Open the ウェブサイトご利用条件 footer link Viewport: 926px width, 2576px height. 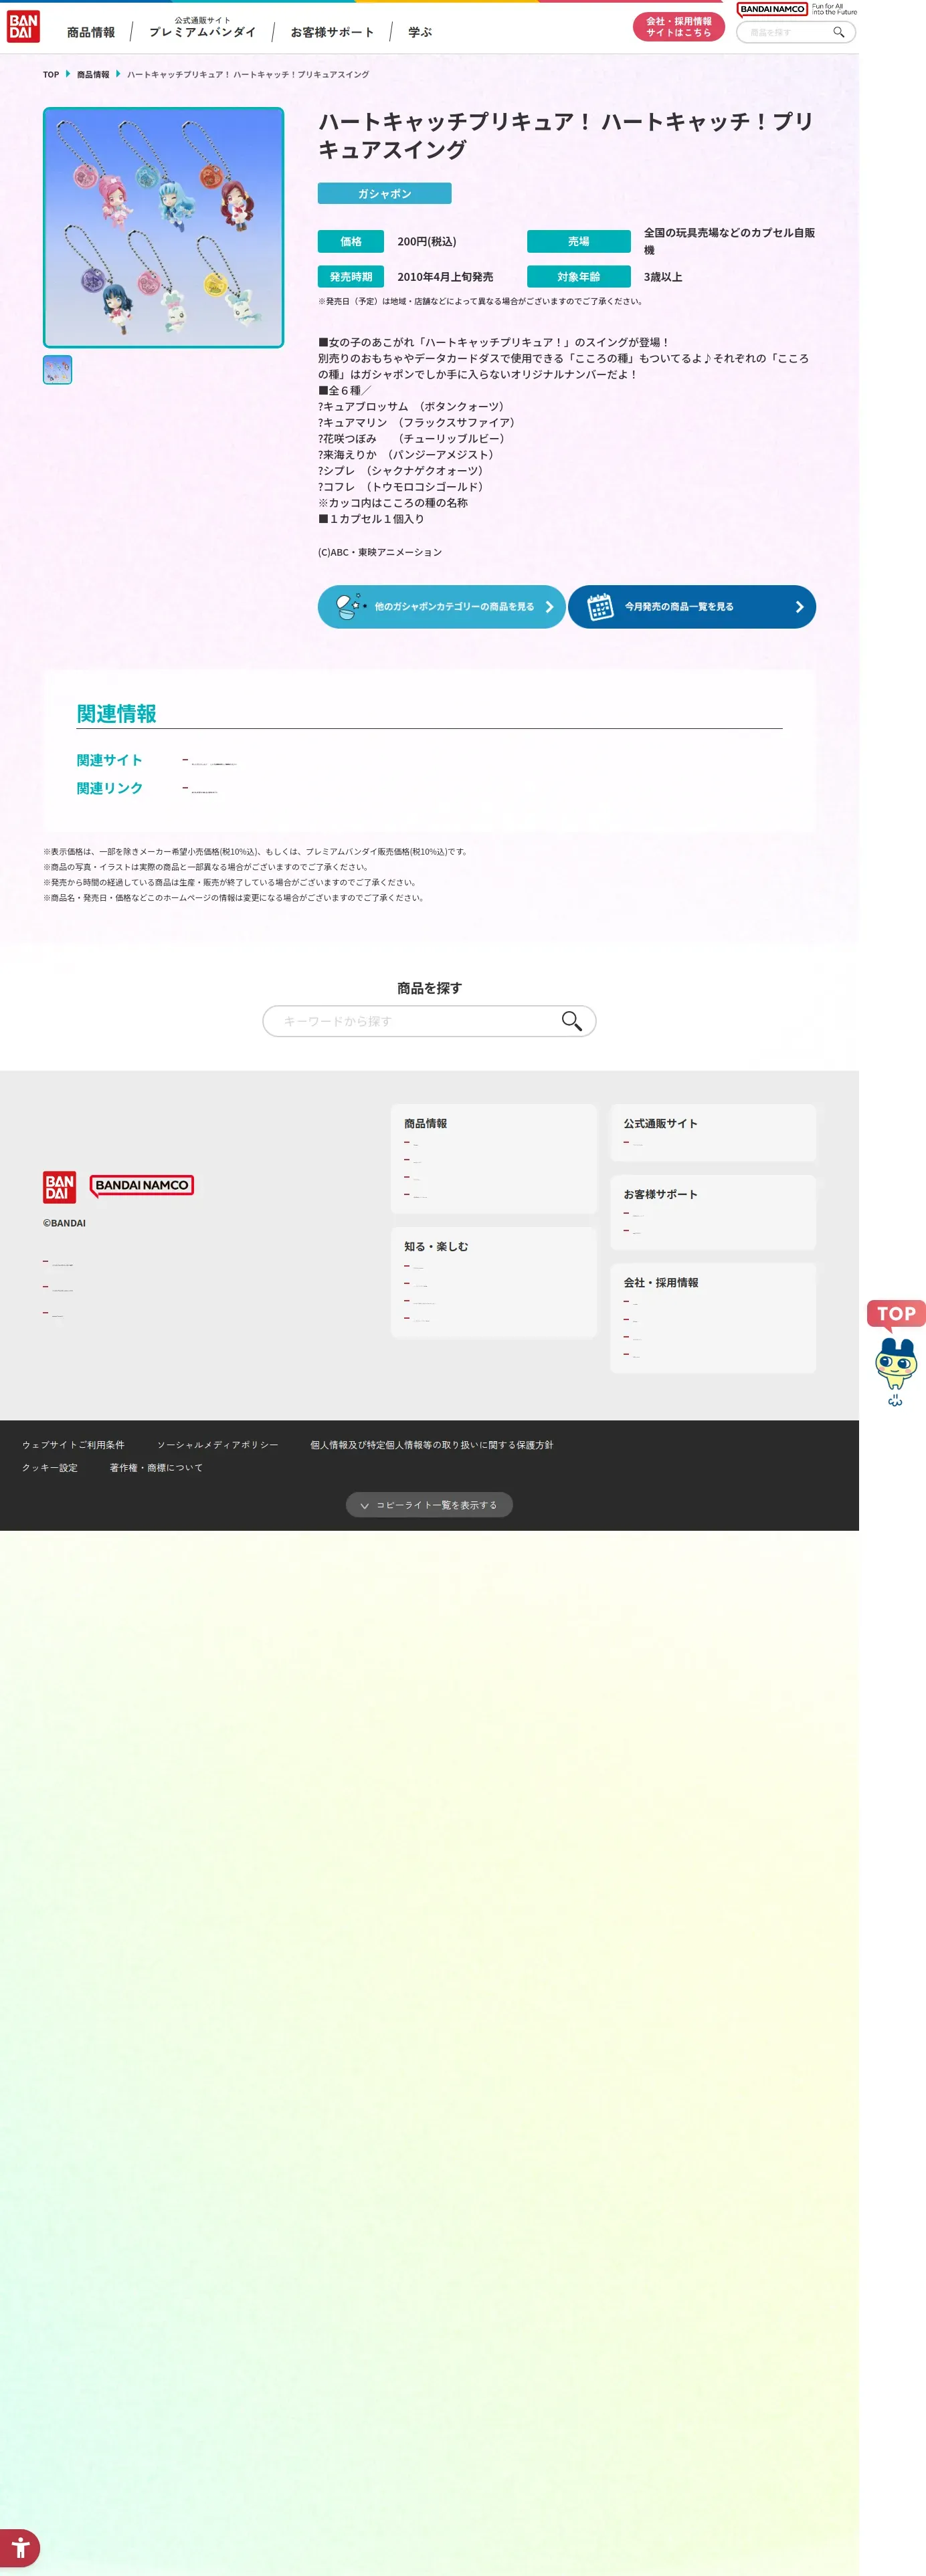point(73,1445)
